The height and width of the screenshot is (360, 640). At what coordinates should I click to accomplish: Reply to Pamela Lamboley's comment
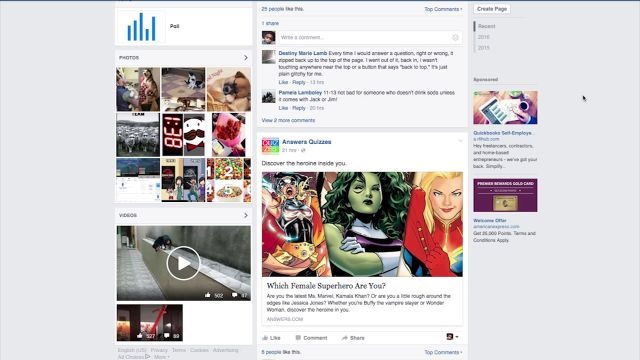pyautogui.click(x=299, y=108)
